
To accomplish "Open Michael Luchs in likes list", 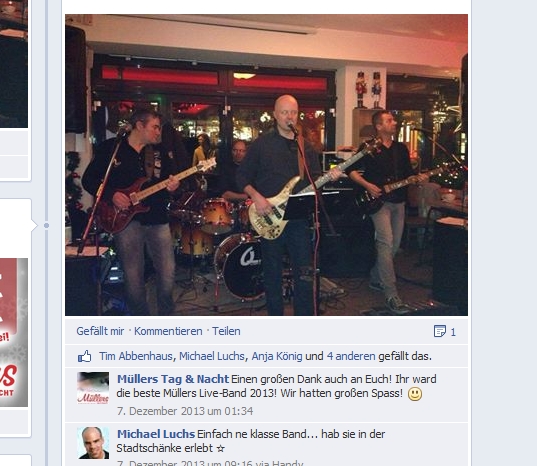I will (x=212, y=356).
